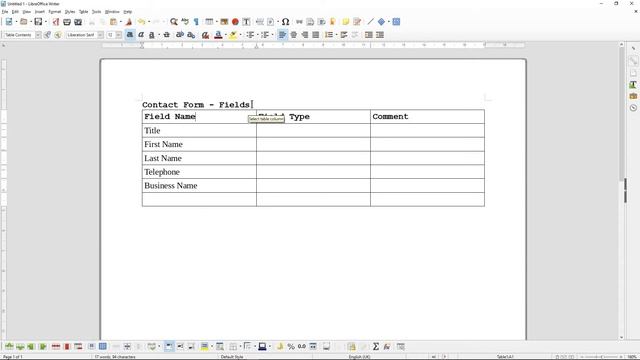Image resolution: width=640 pixels, height=360 pixels.
Task: Open the File menu
Action: (5, 12)
